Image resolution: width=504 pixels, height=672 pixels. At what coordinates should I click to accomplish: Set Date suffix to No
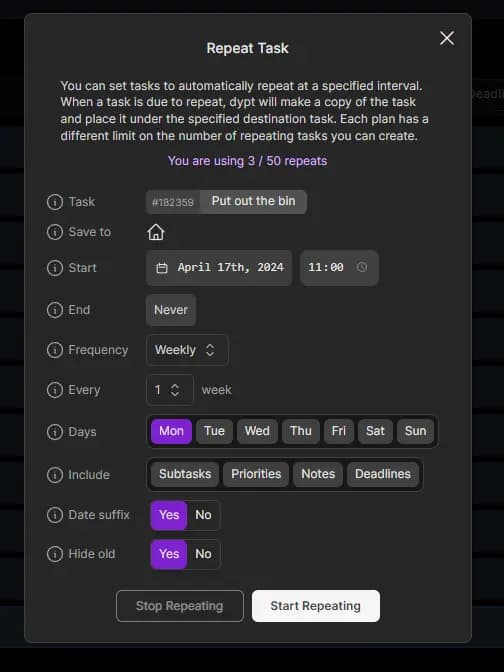(x=203, y=515)
